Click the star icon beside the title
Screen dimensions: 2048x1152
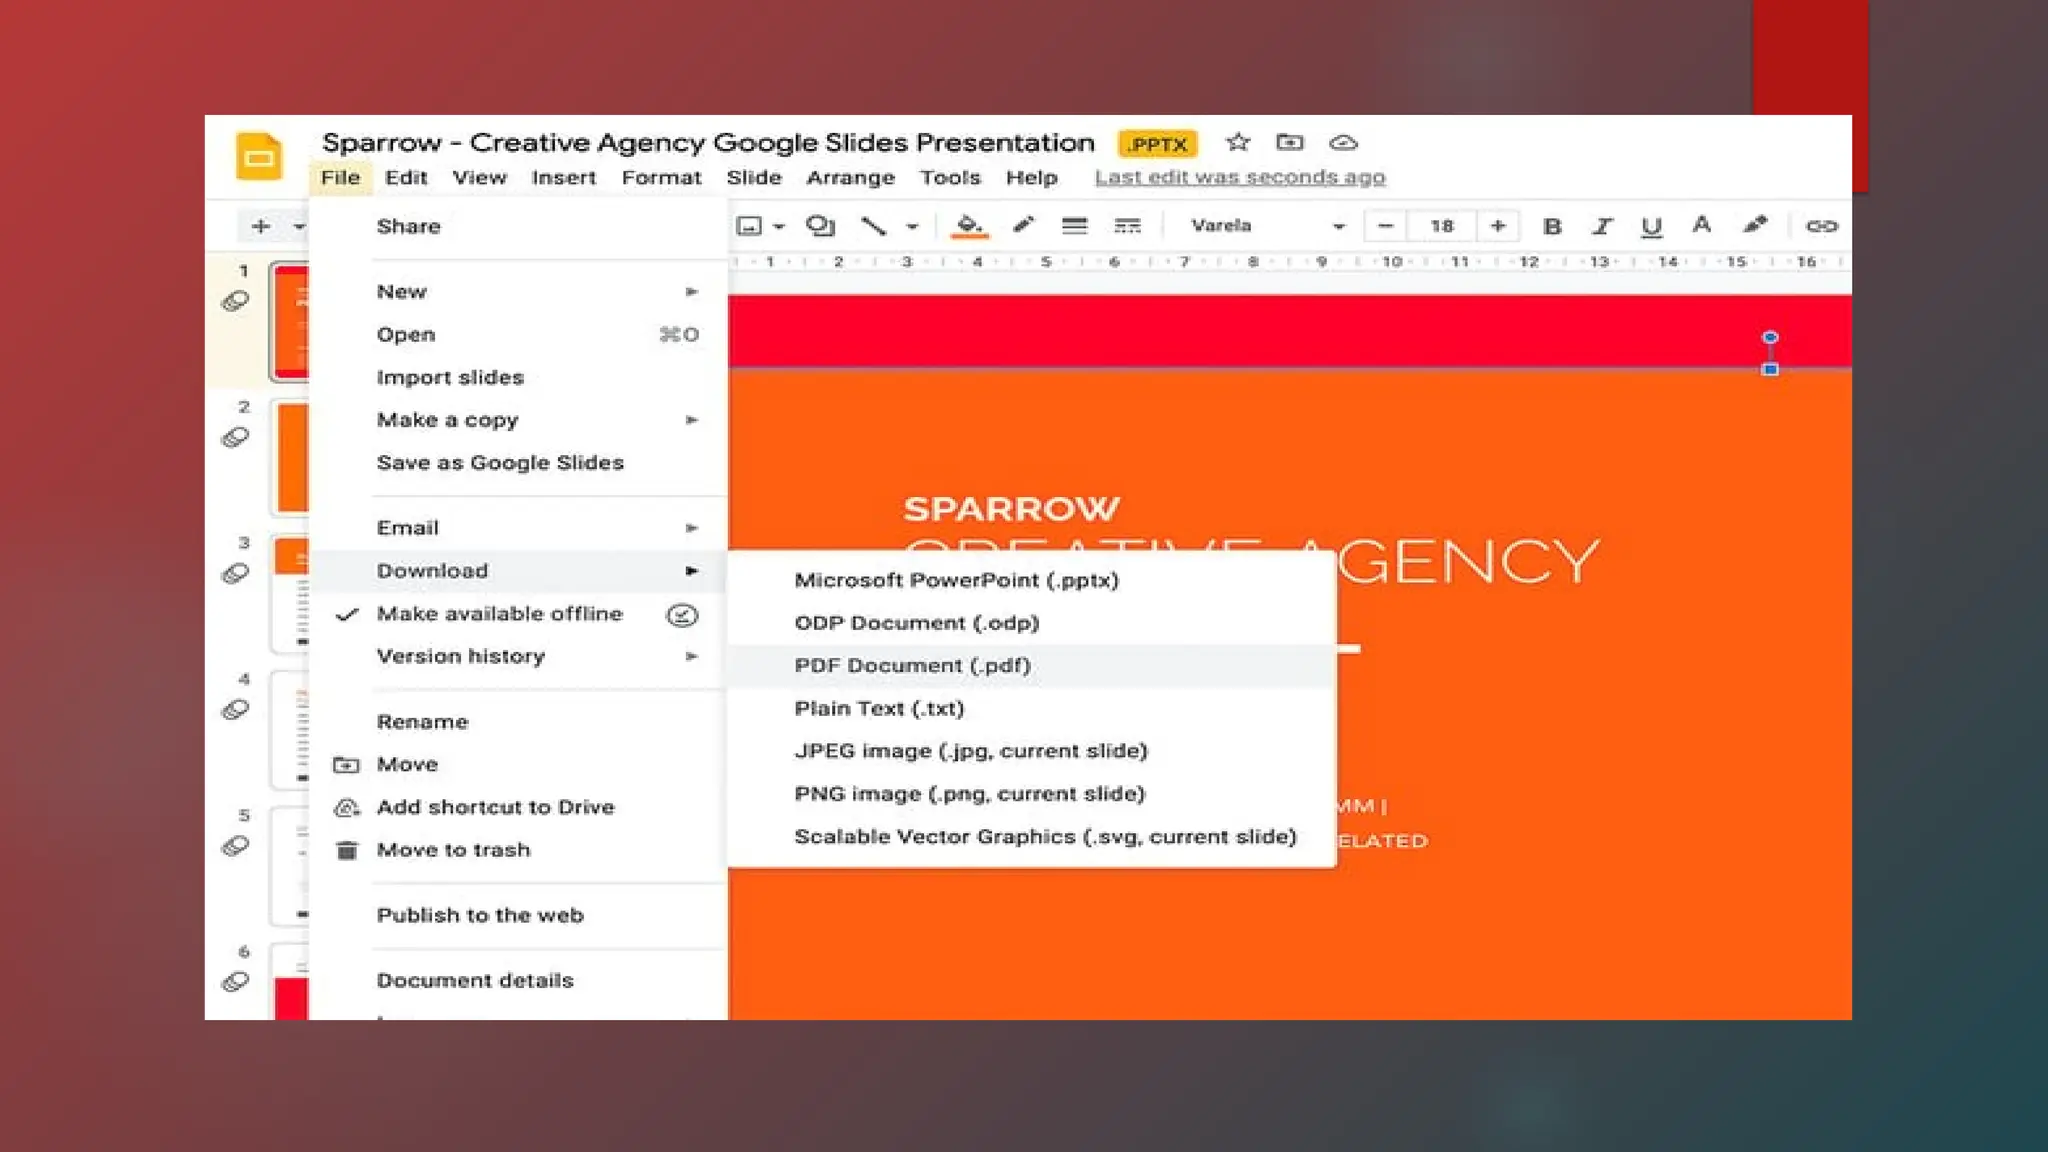pos(1238,142)
